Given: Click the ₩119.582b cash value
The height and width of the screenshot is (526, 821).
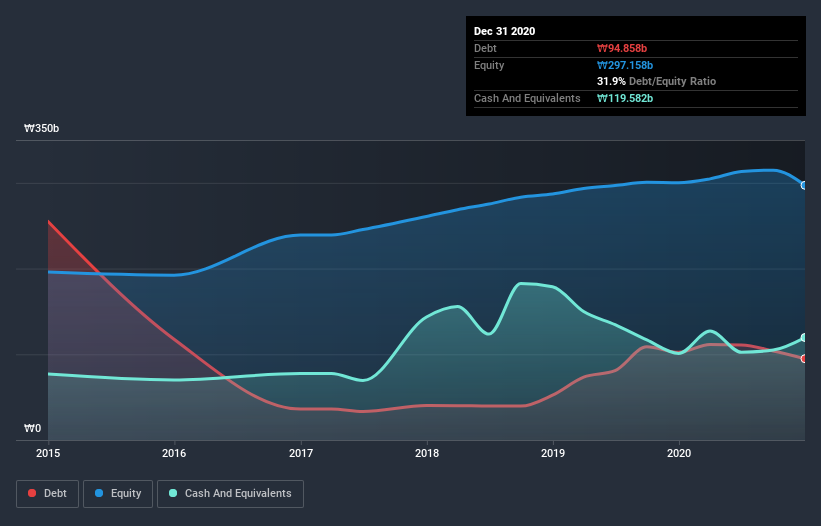Looking at the screenshot, I should click(x=625, y=98).
